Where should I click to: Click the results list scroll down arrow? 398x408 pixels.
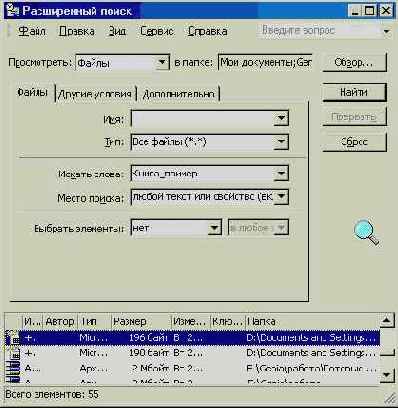coord(387,375)
